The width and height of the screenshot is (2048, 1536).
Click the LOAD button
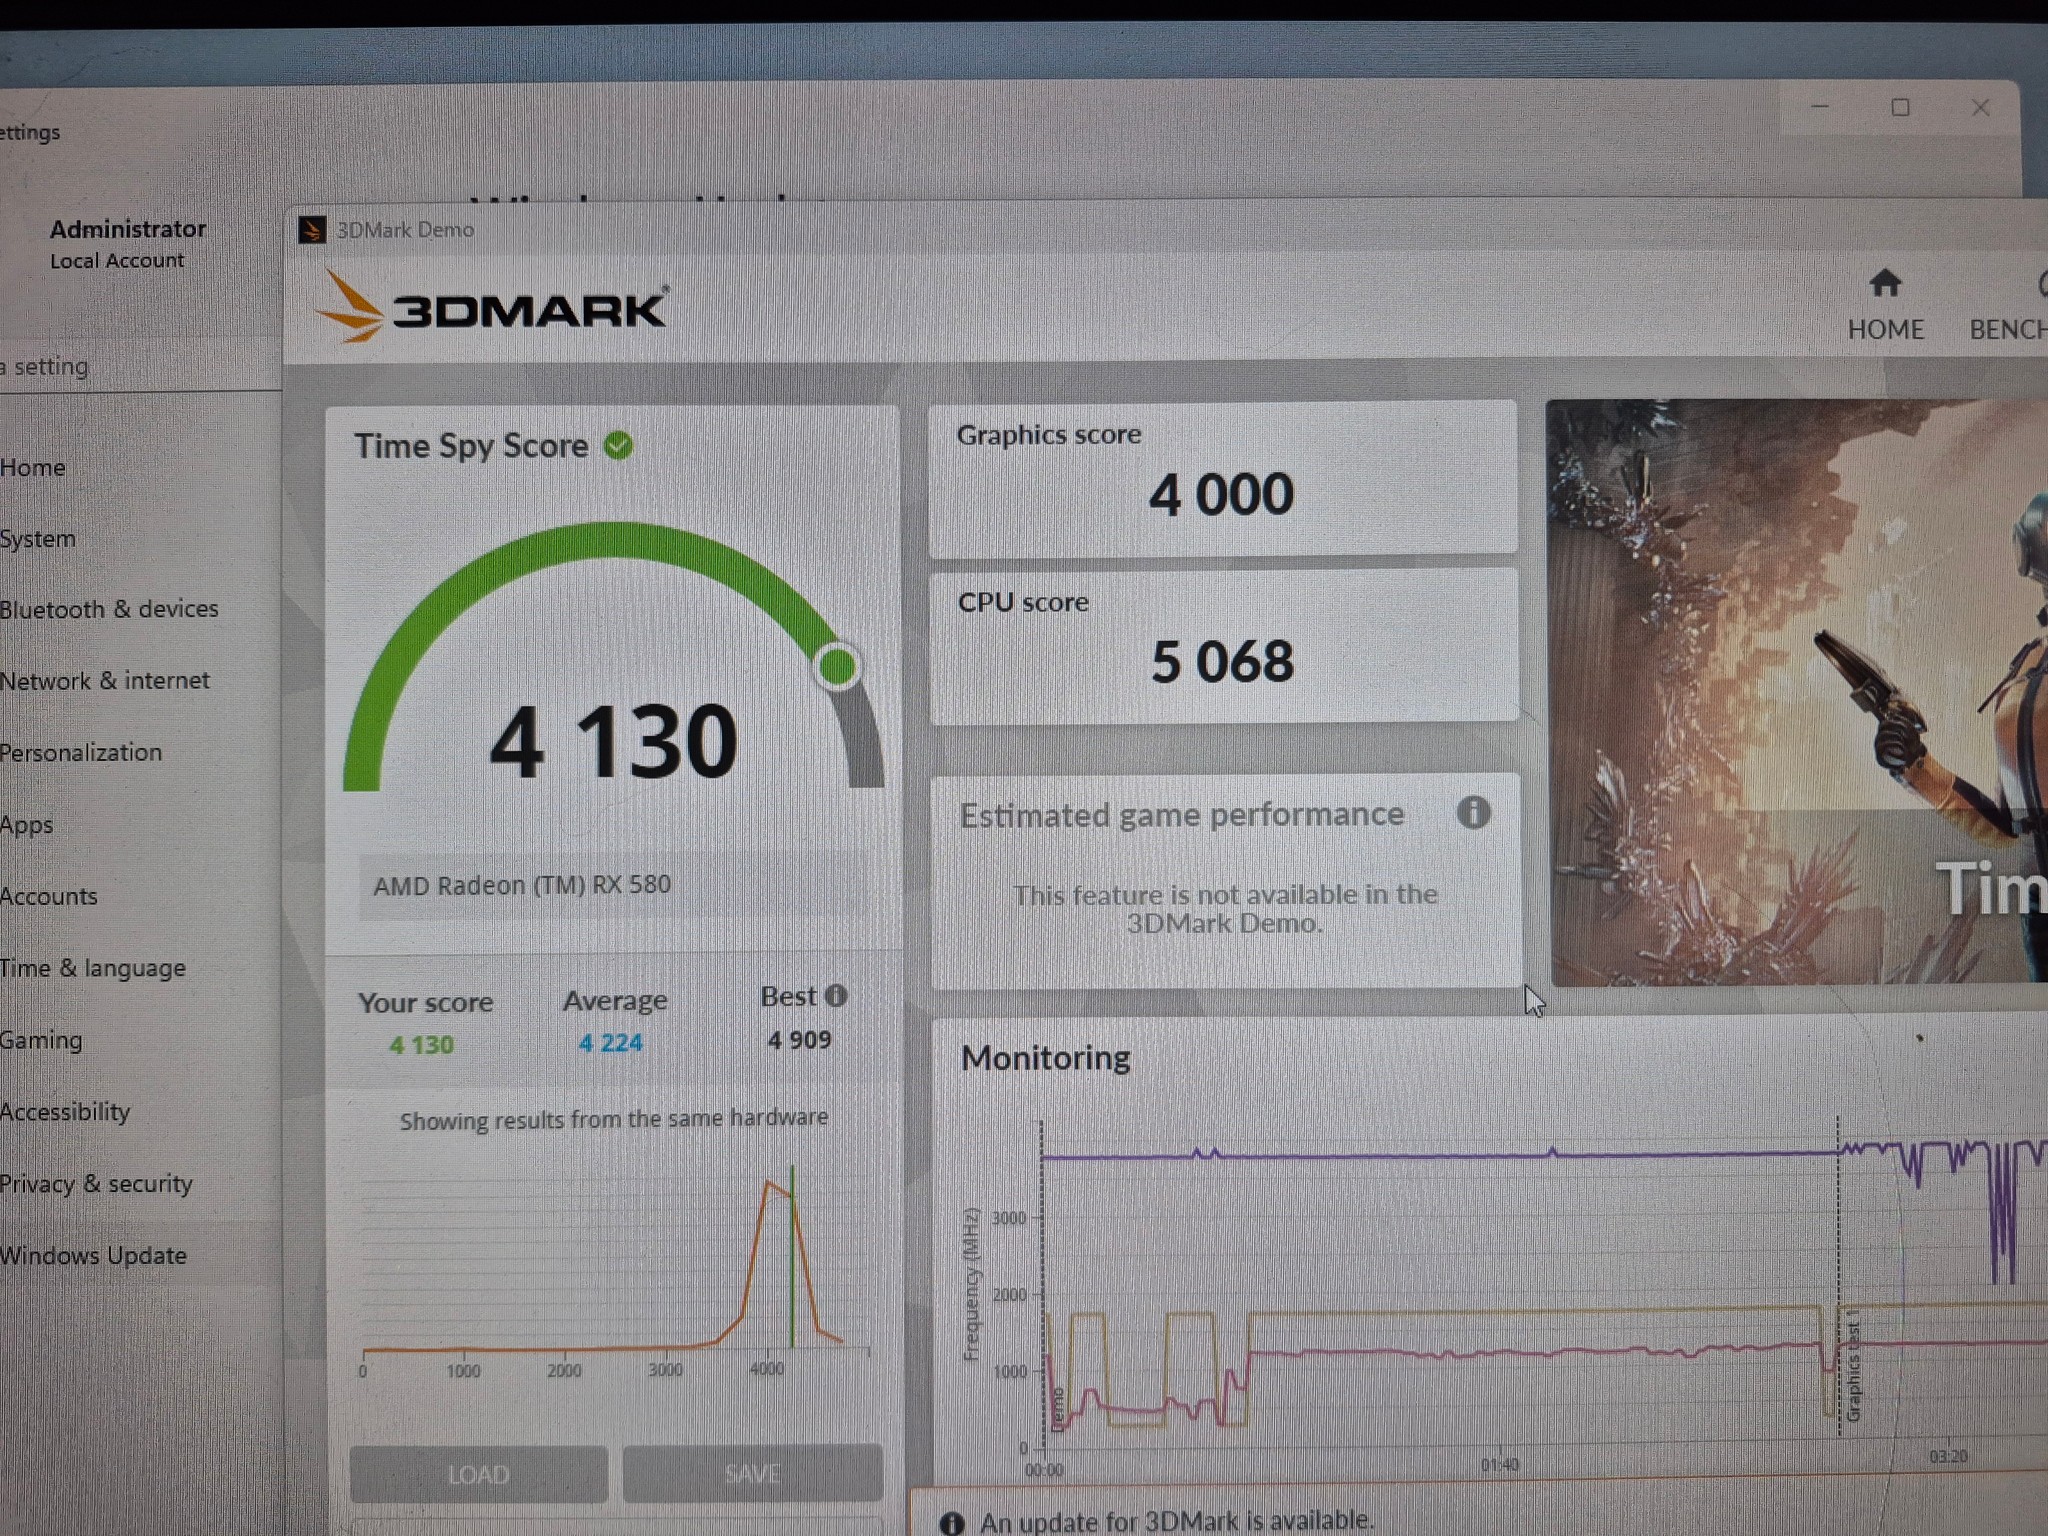tap(478, 1474)
